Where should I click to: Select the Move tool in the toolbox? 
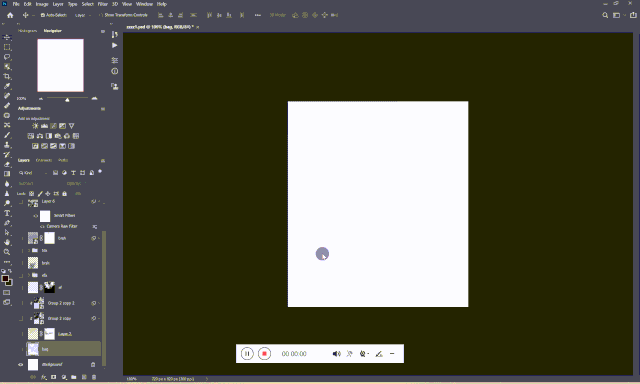[x=7, y=37]
